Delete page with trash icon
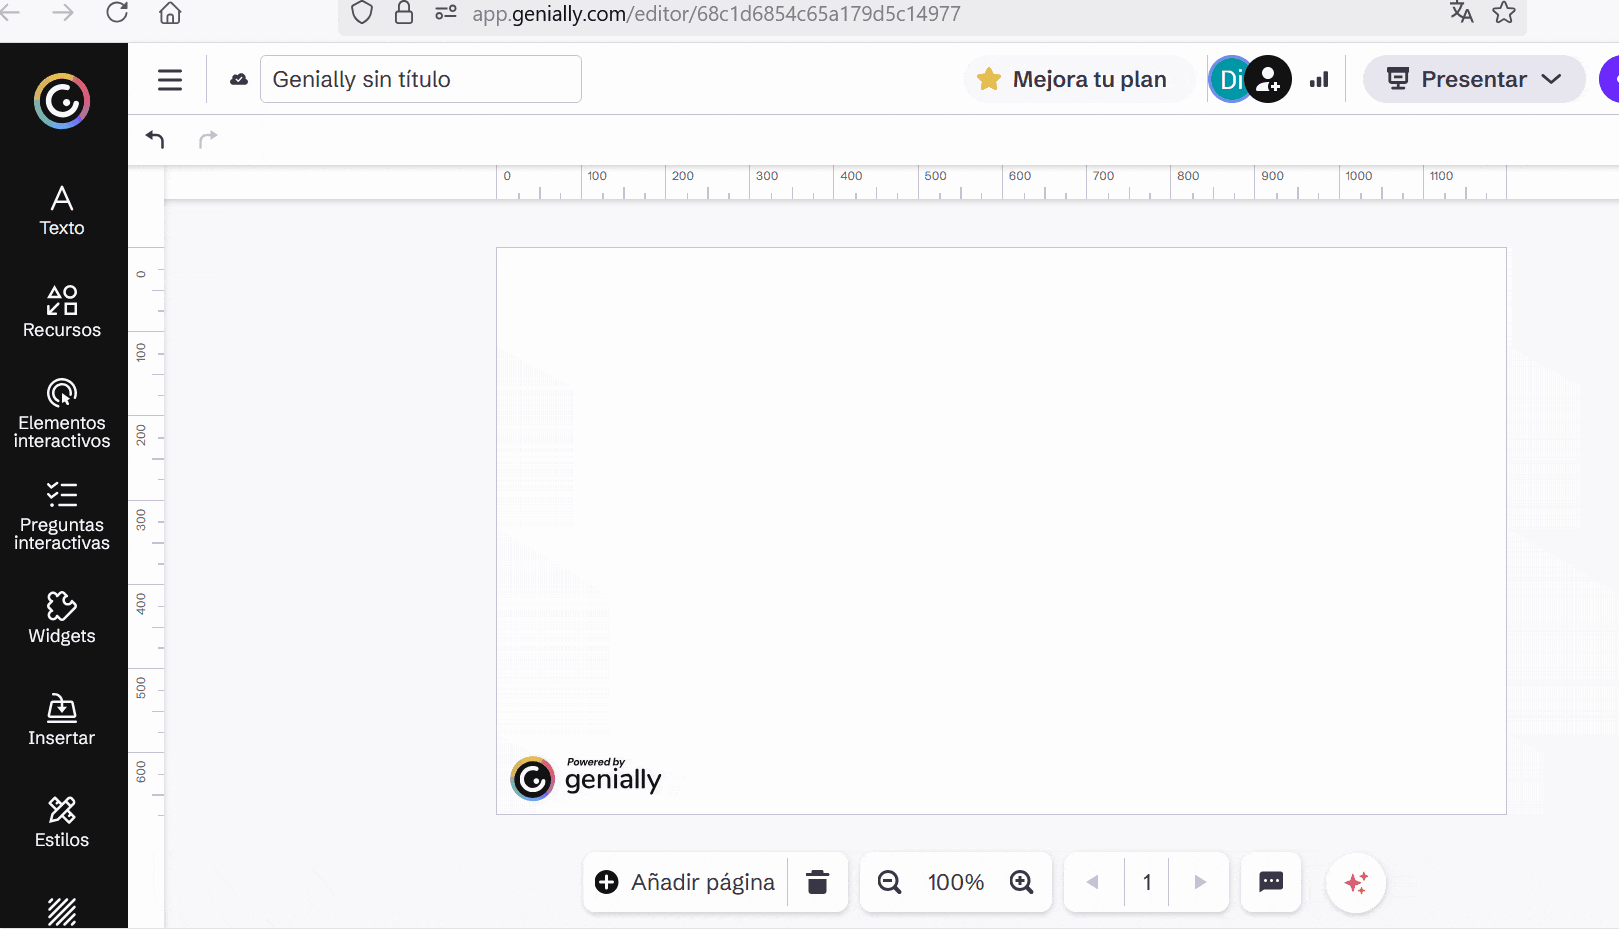 pyautogui.click(x=817, y=882)
